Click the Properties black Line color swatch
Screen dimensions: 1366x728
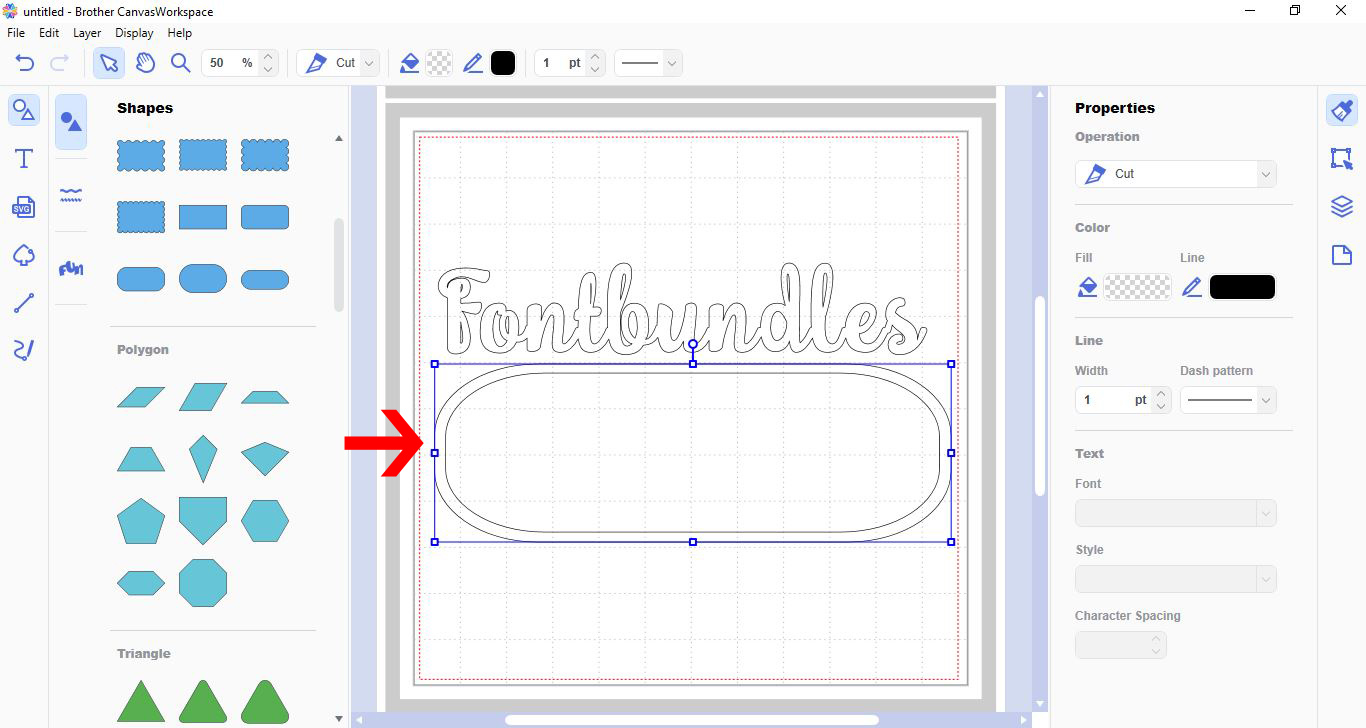click(1243, 287)
